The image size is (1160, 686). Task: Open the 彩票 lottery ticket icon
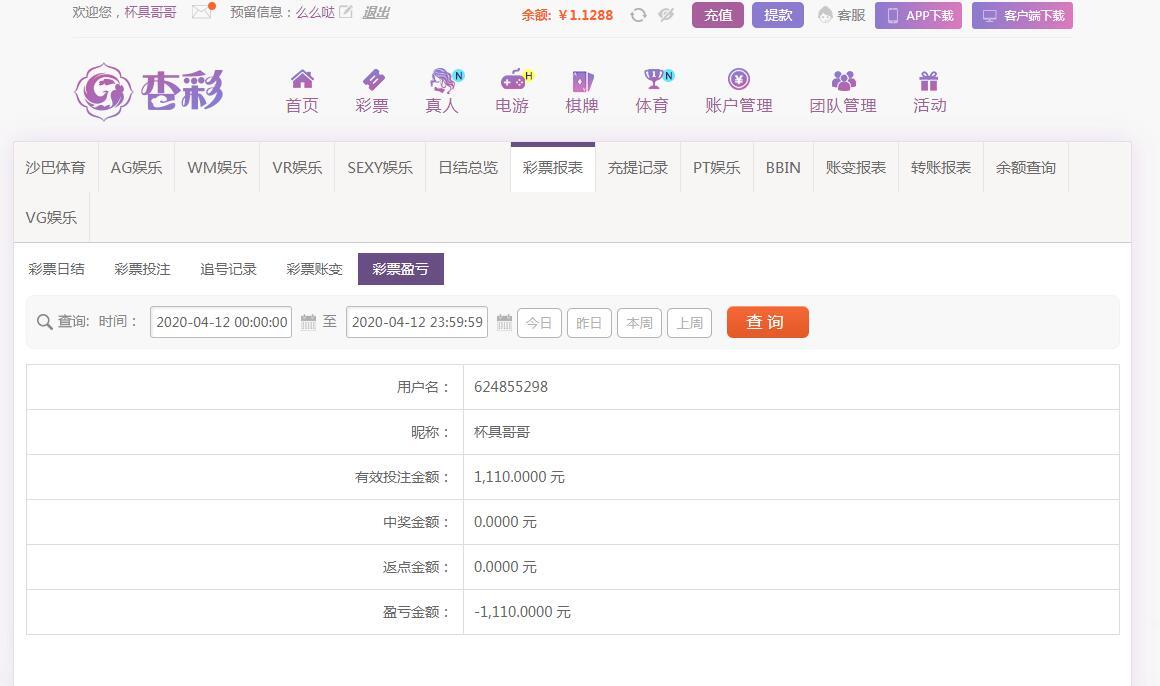pos(372,79)
